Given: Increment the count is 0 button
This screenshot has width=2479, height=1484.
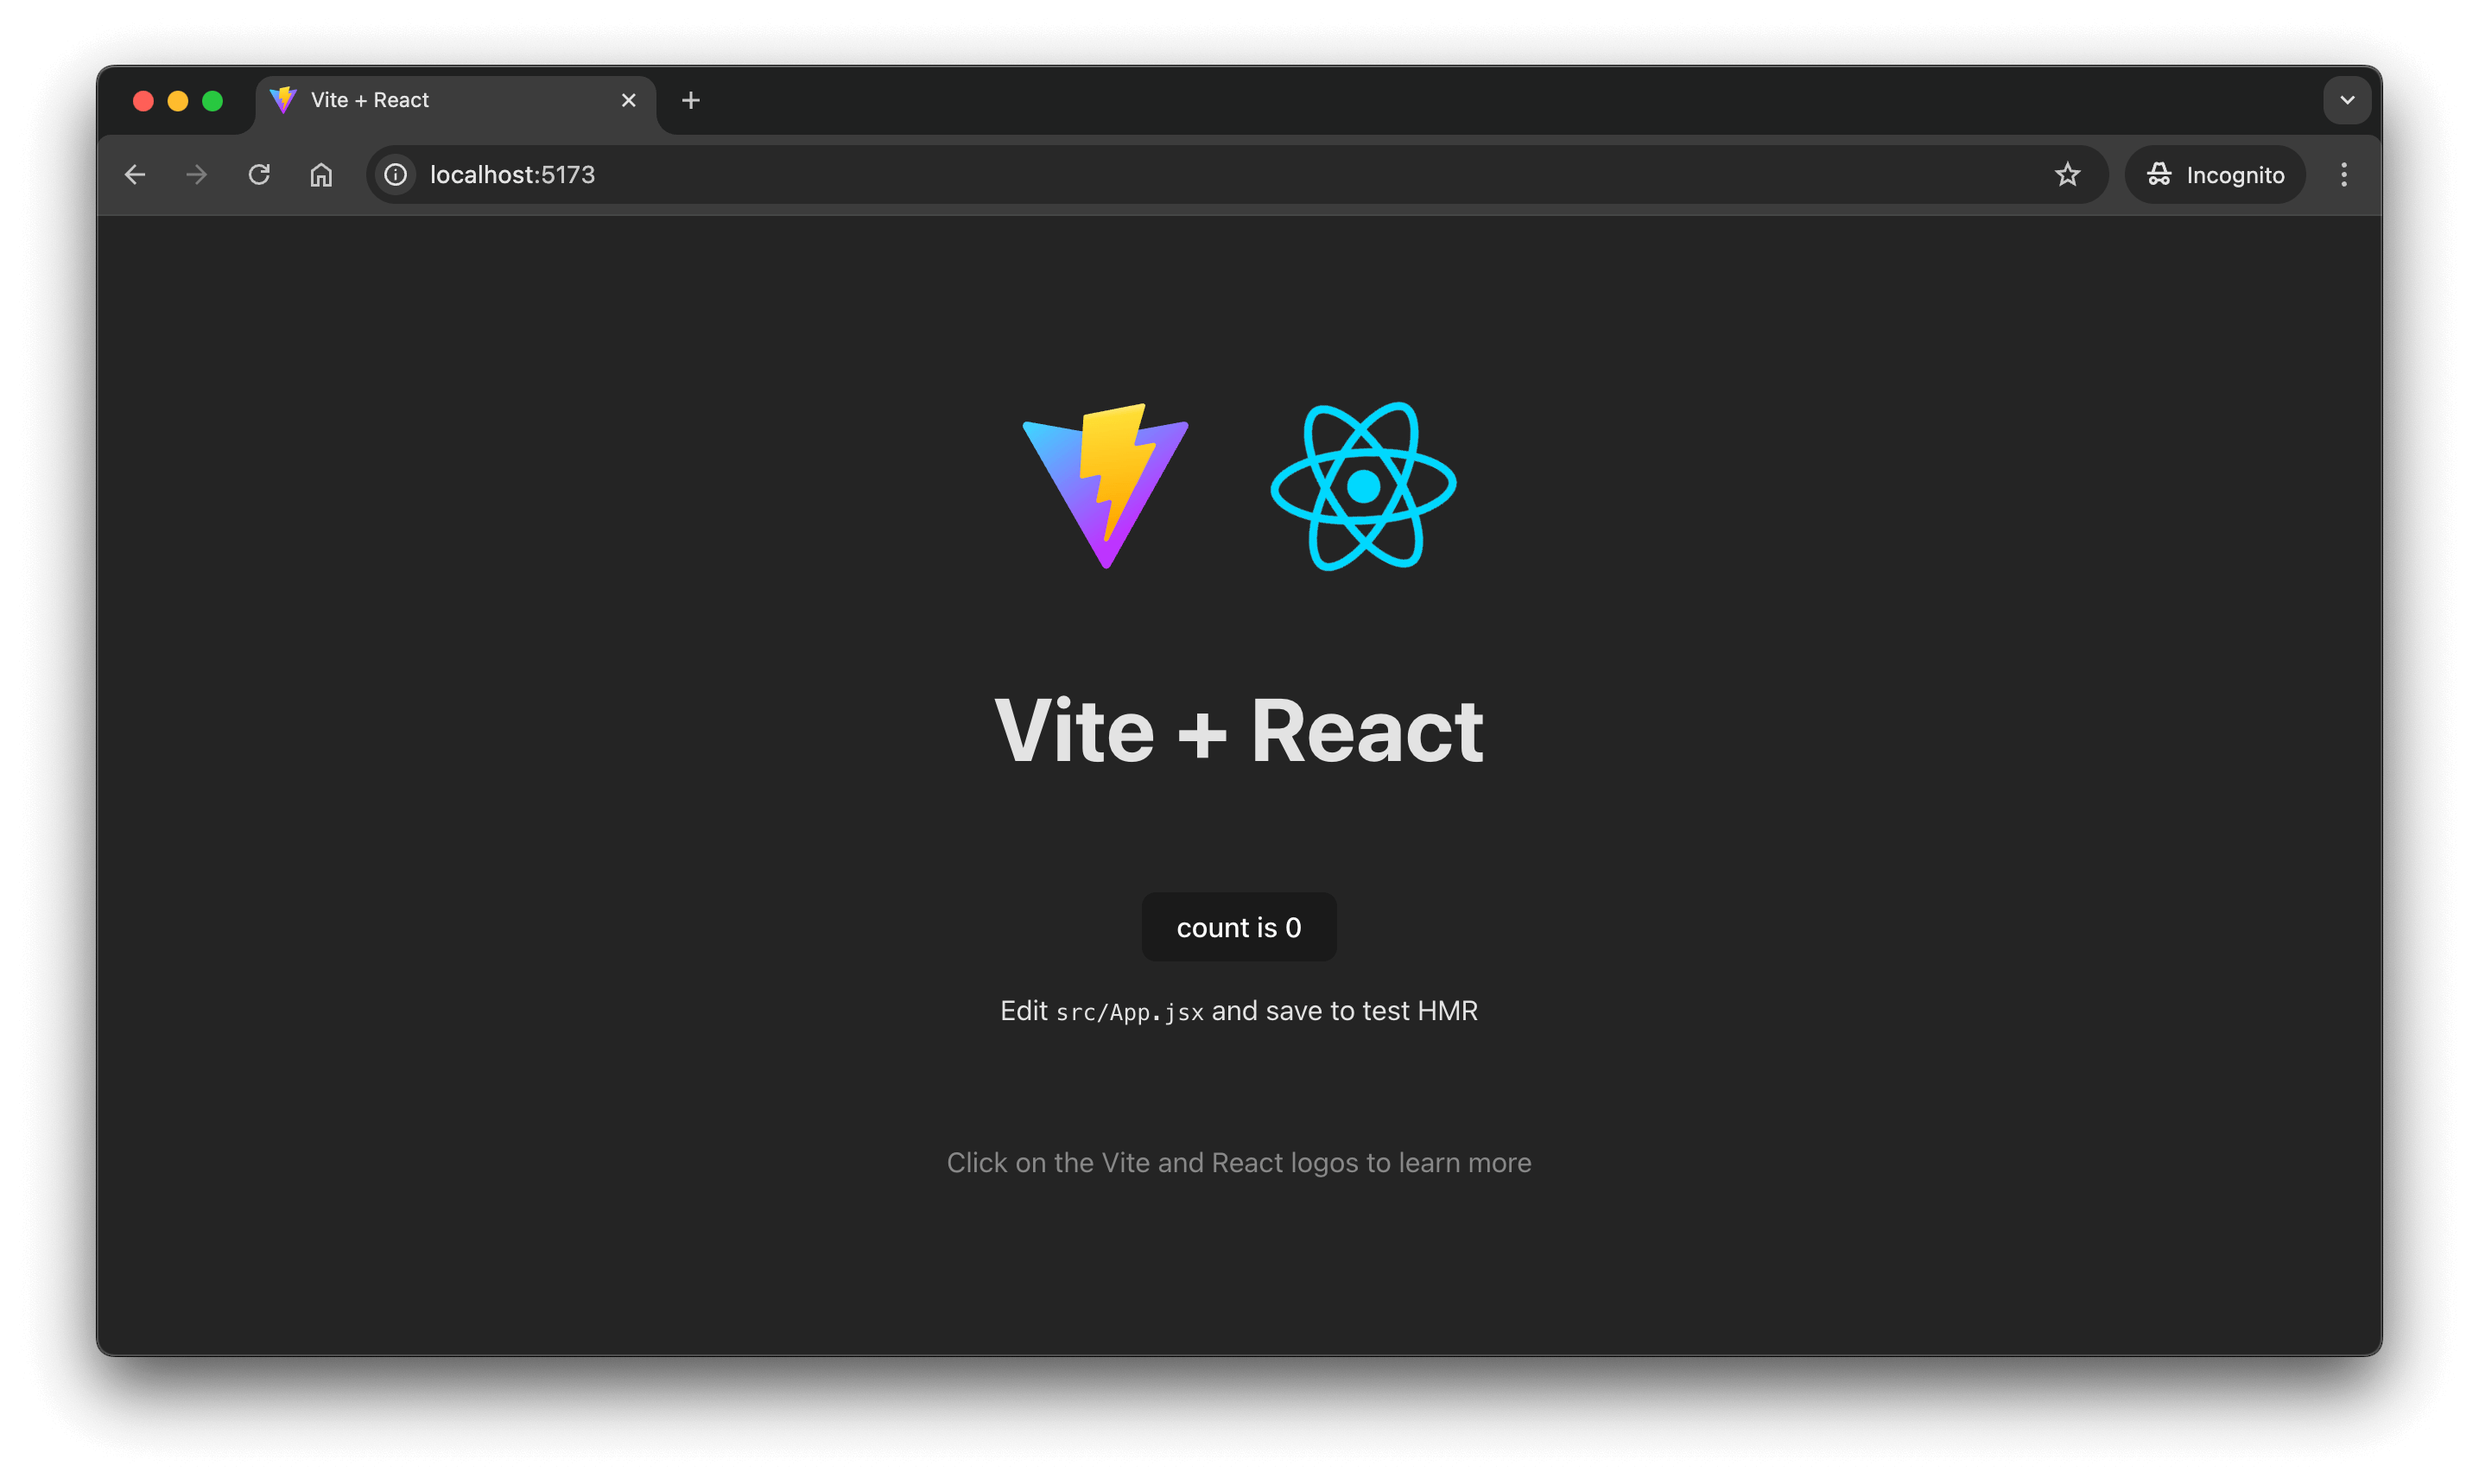Looking at the screenshot, I should (1238, 927).
